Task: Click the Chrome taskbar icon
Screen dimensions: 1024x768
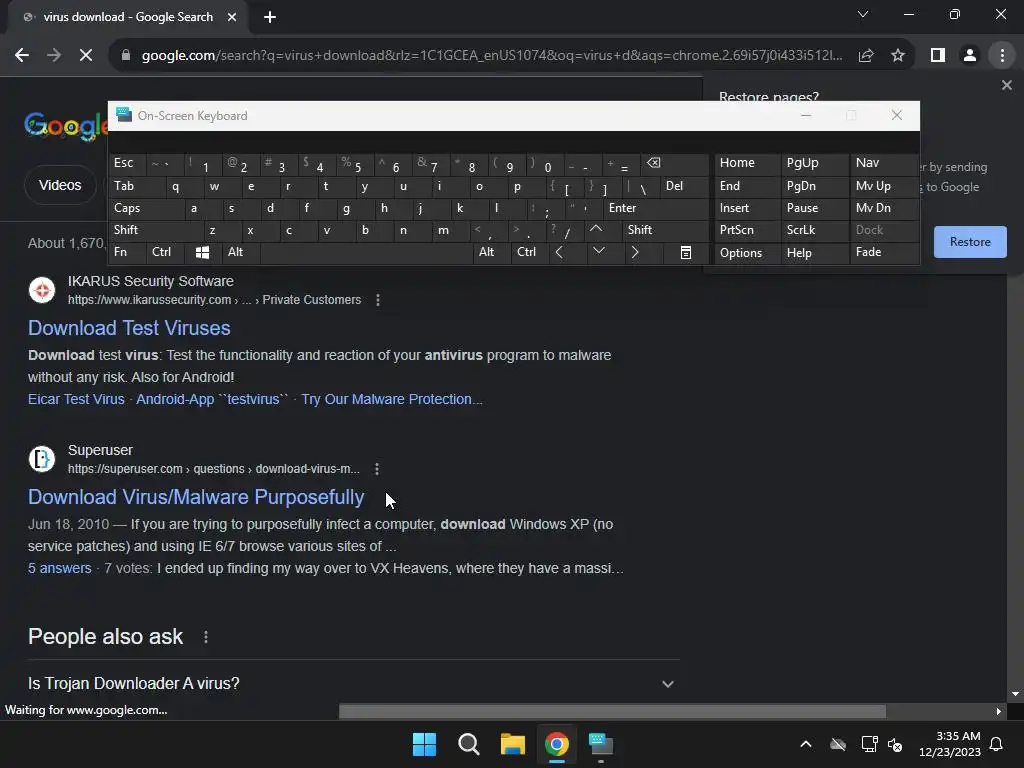Action: (556, 744)
